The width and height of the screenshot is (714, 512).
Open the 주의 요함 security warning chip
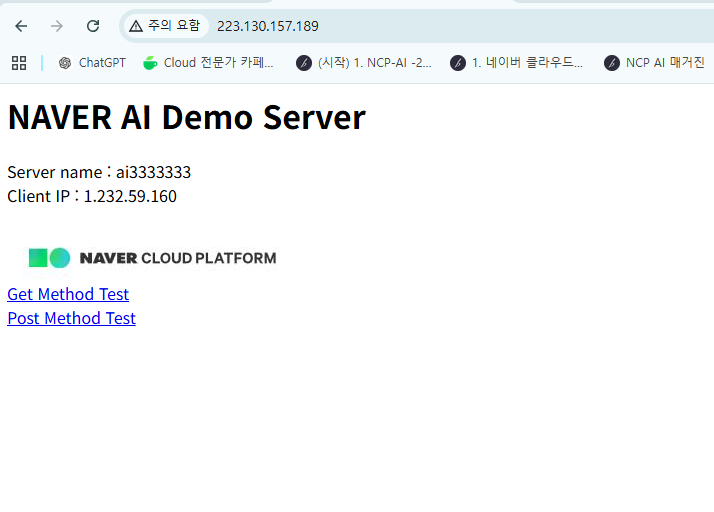click(x=165, y=26)
